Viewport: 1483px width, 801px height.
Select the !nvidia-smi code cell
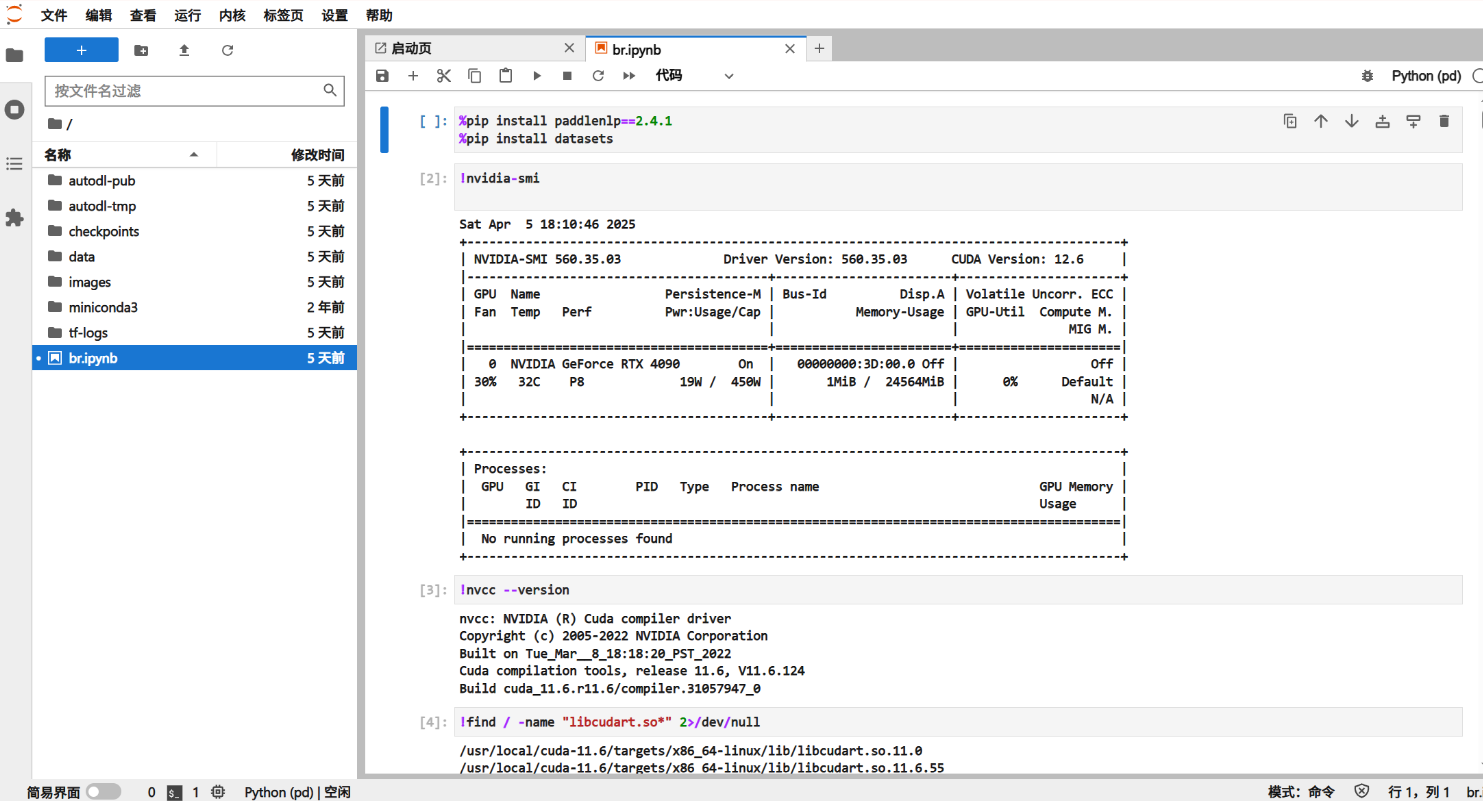tap(958, 187)
